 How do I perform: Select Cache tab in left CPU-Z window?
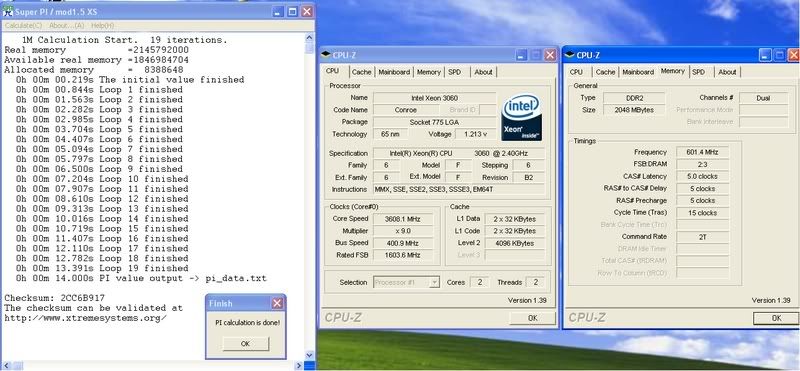pyautogui.click(x=362, y=72)
